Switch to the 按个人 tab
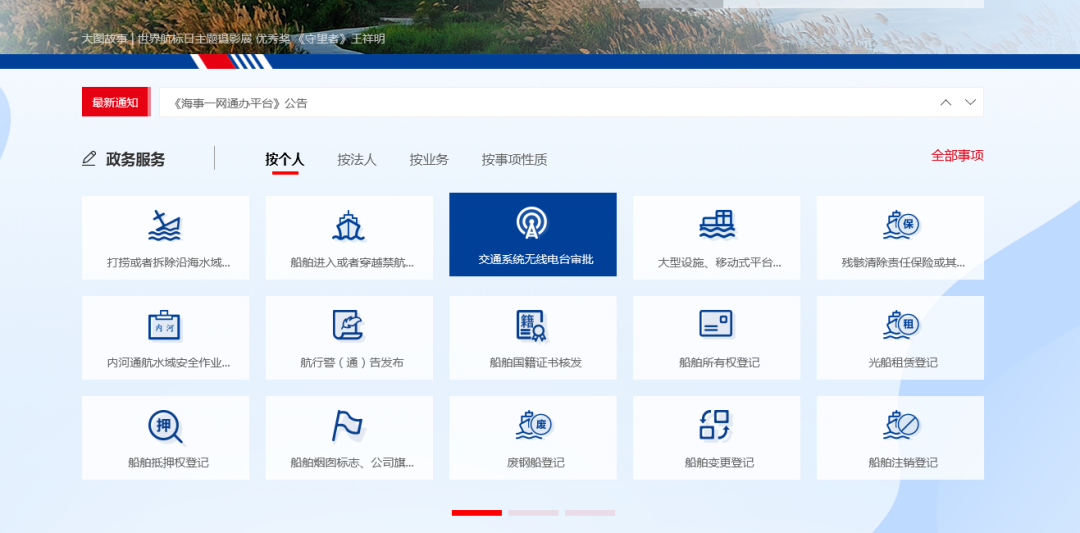Screen dimensions: 1080x533 point(284,160)
